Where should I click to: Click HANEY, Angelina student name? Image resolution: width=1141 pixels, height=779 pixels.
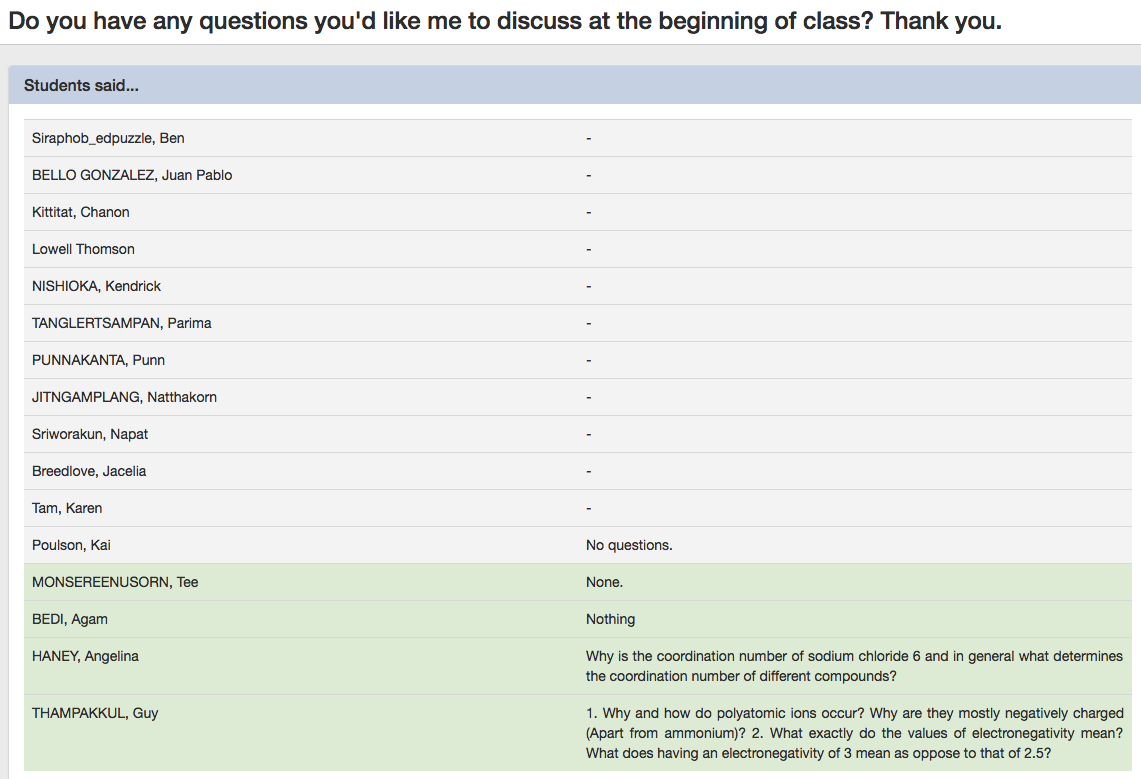point(85,656)
